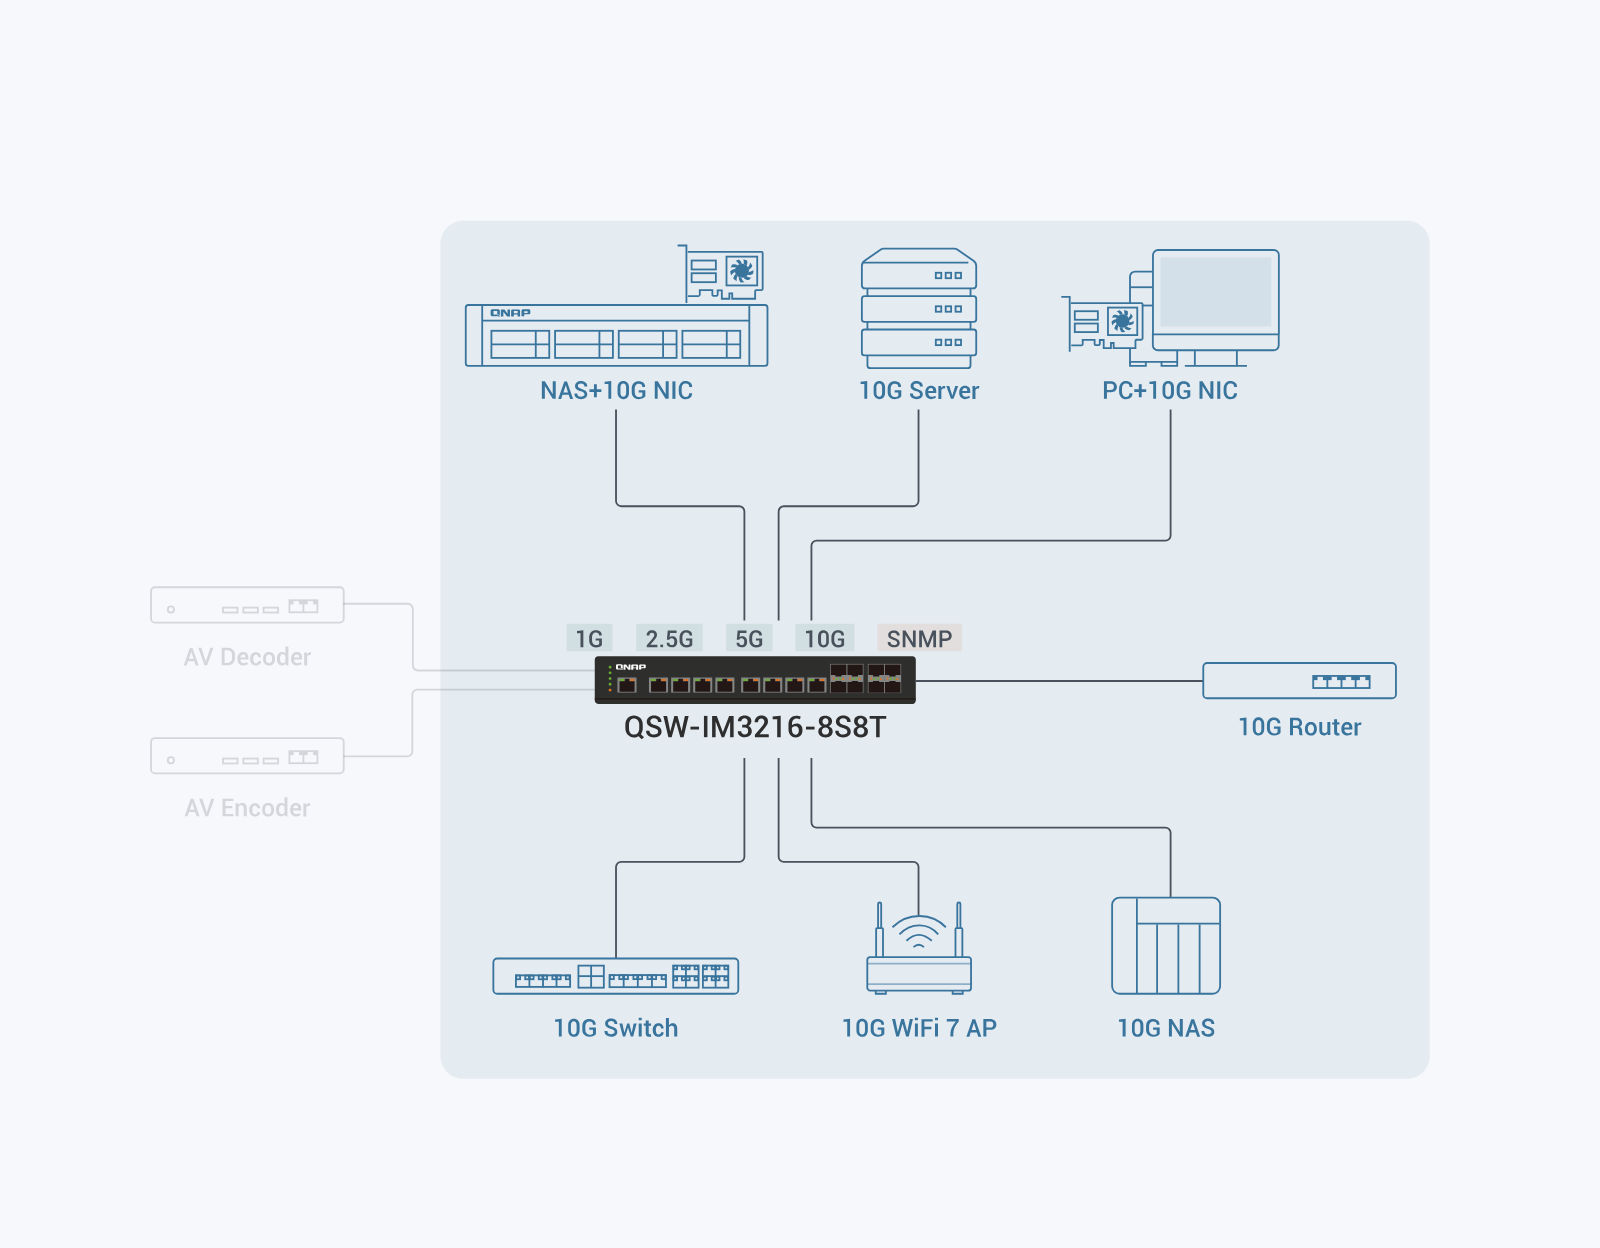Select the 1G speed tag

click(589, 638)
